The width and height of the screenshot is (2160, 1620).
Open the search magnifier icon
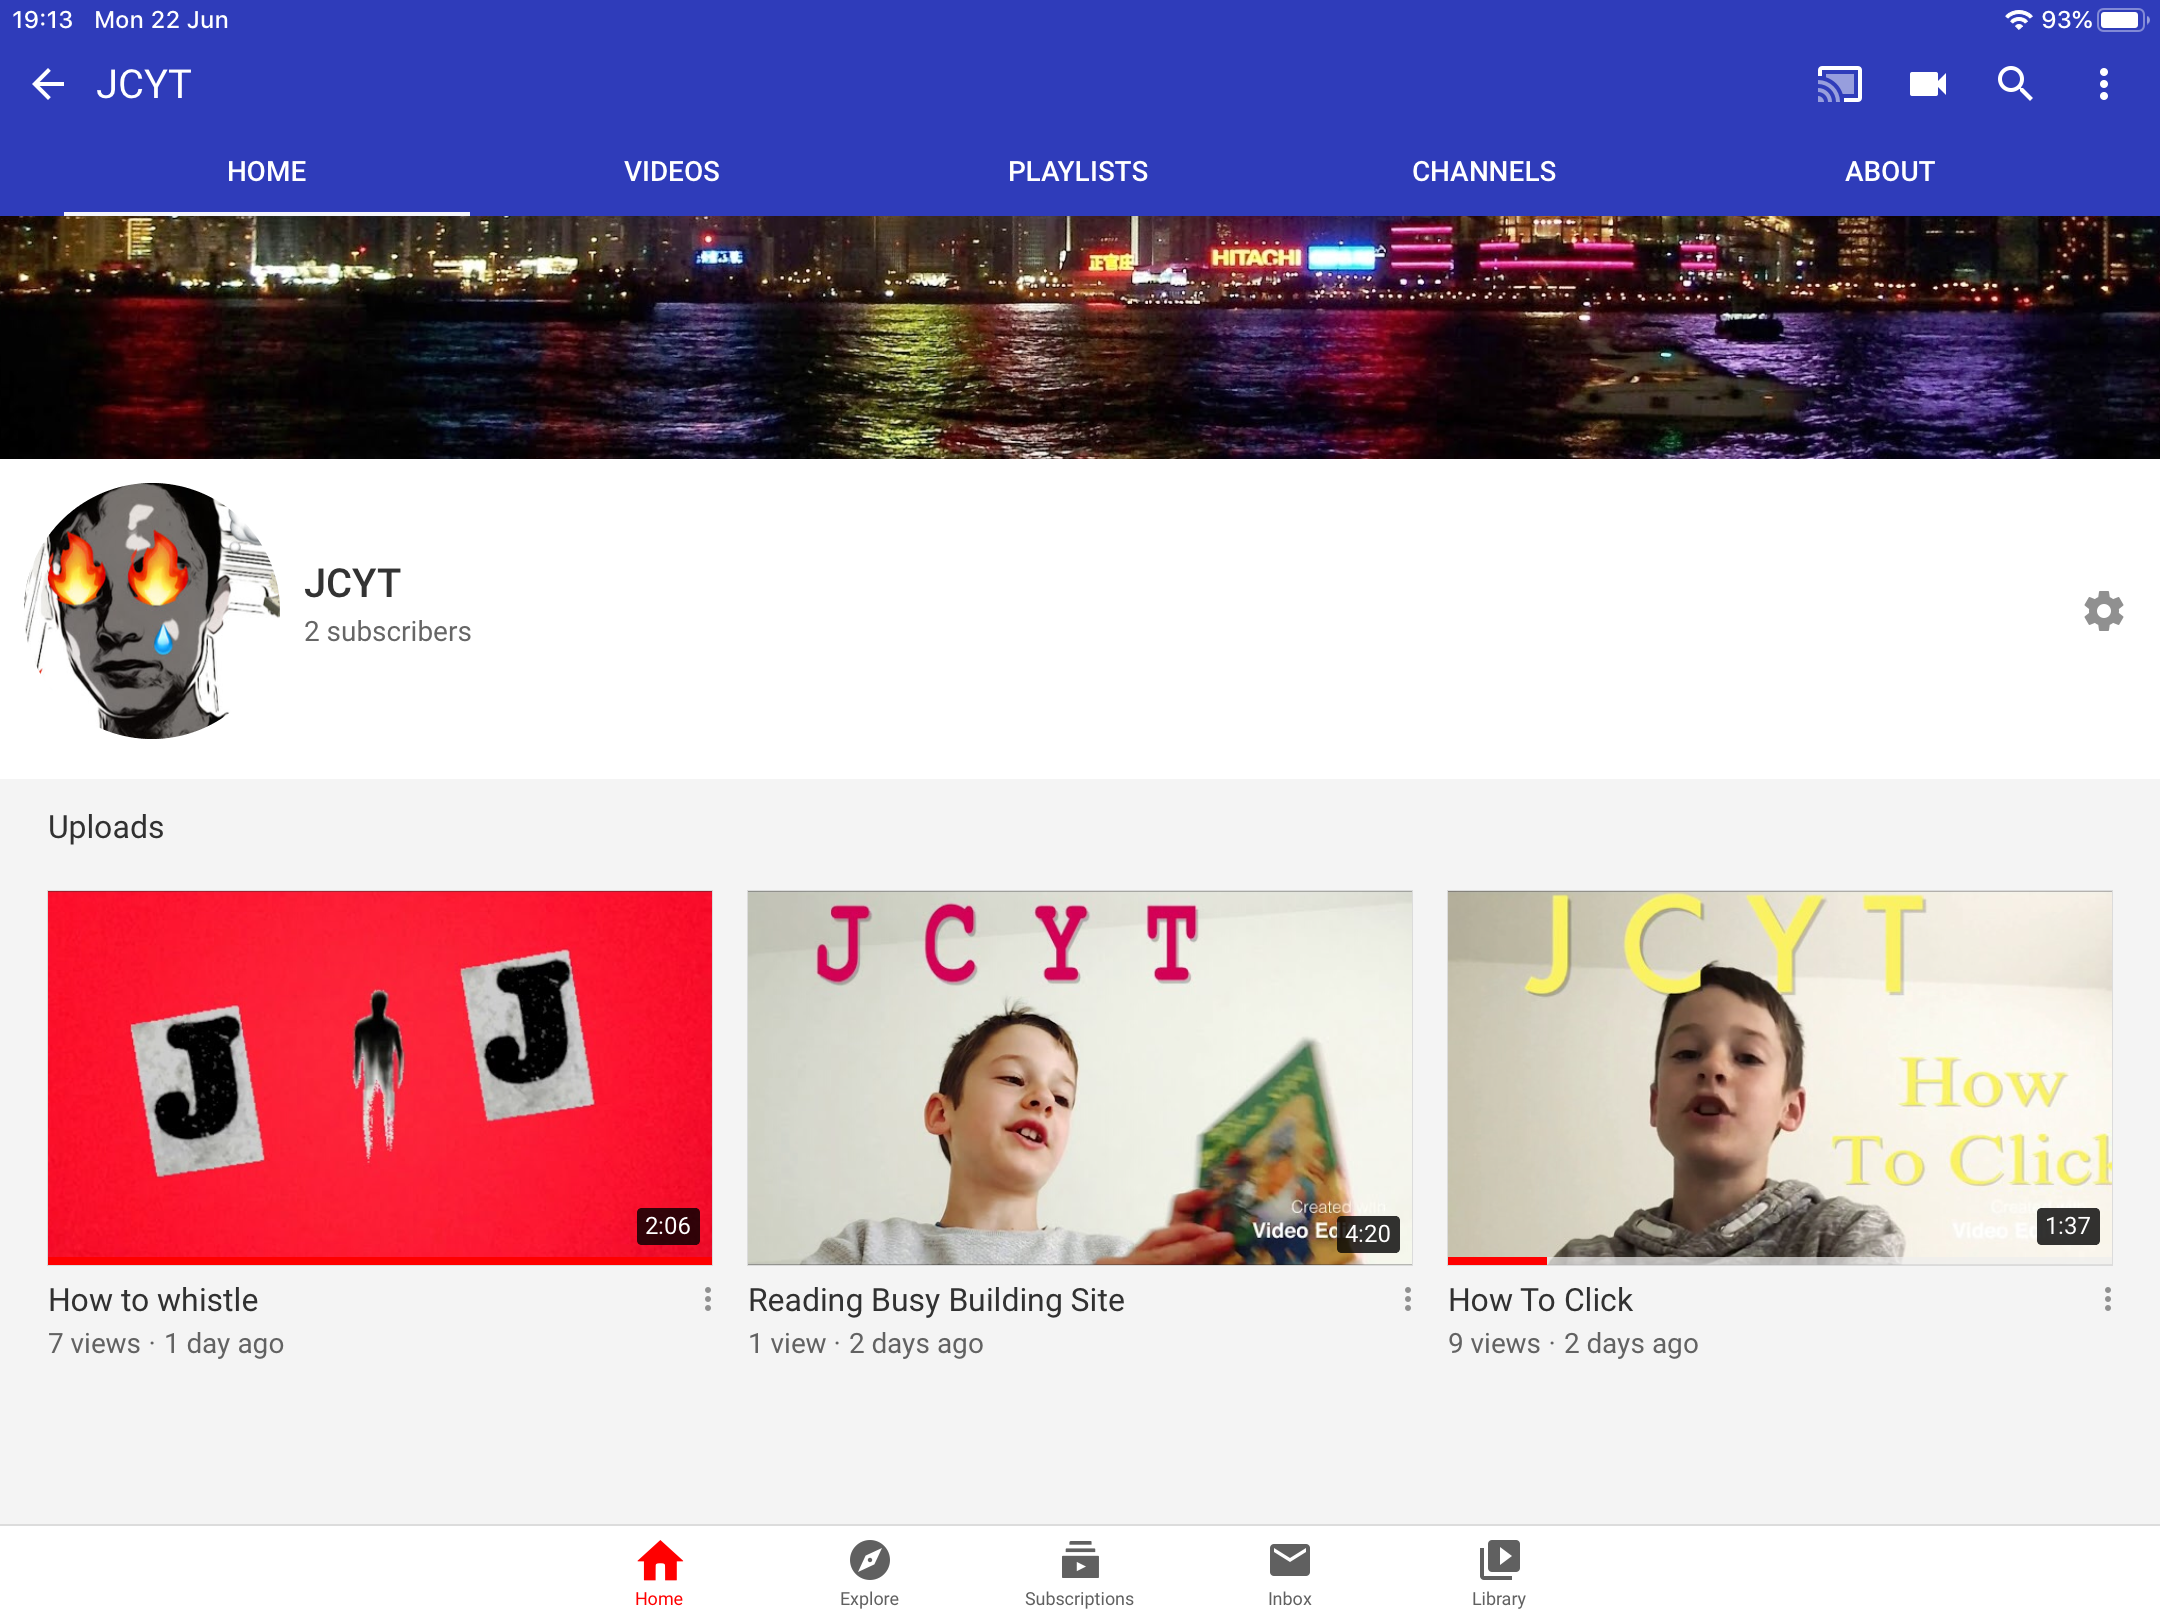2015,85
